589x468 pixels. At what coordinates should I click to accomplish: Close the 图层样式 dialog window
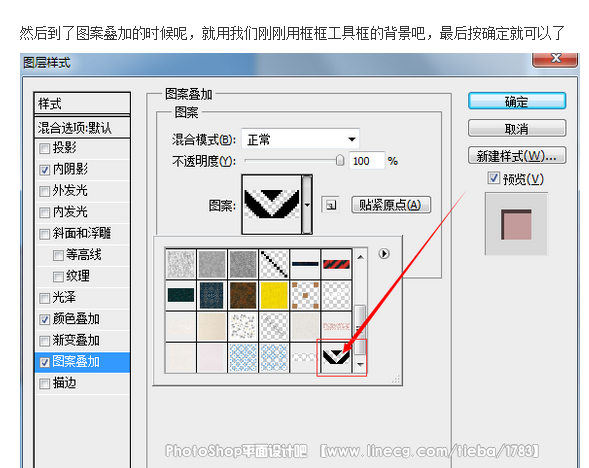pos(555,59)
